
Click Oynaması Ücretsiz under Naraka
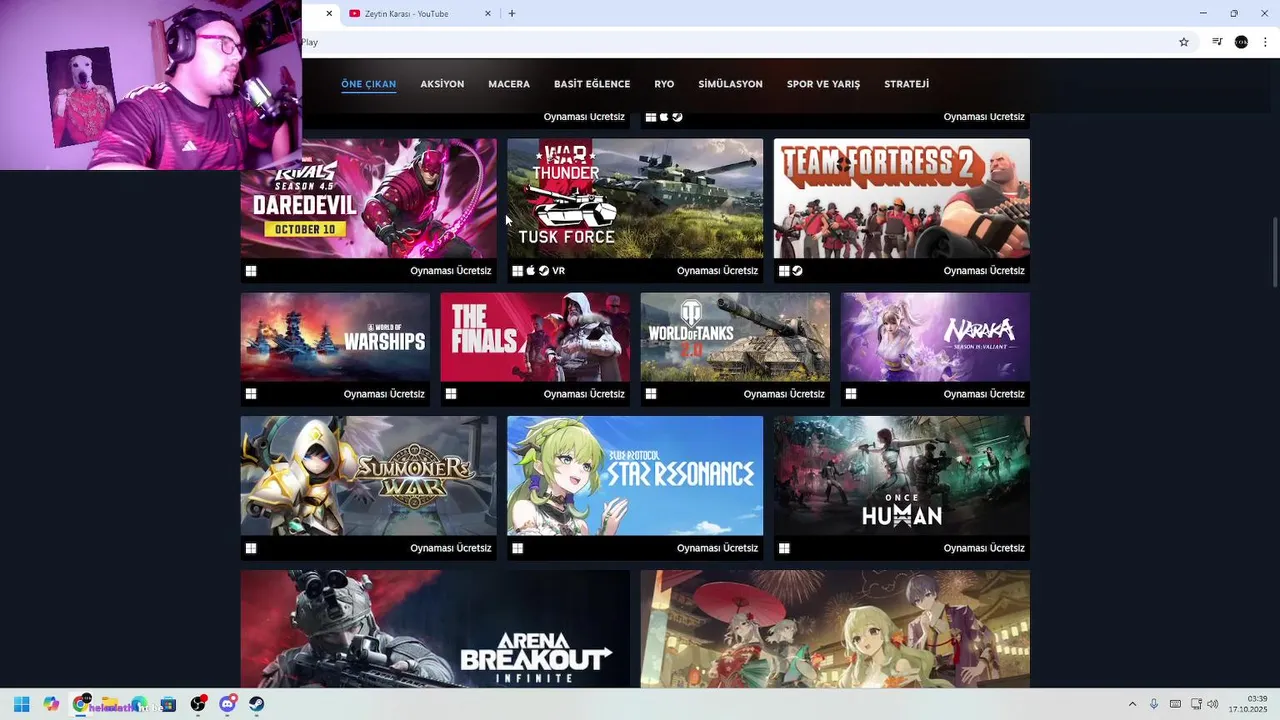point(984,394)
